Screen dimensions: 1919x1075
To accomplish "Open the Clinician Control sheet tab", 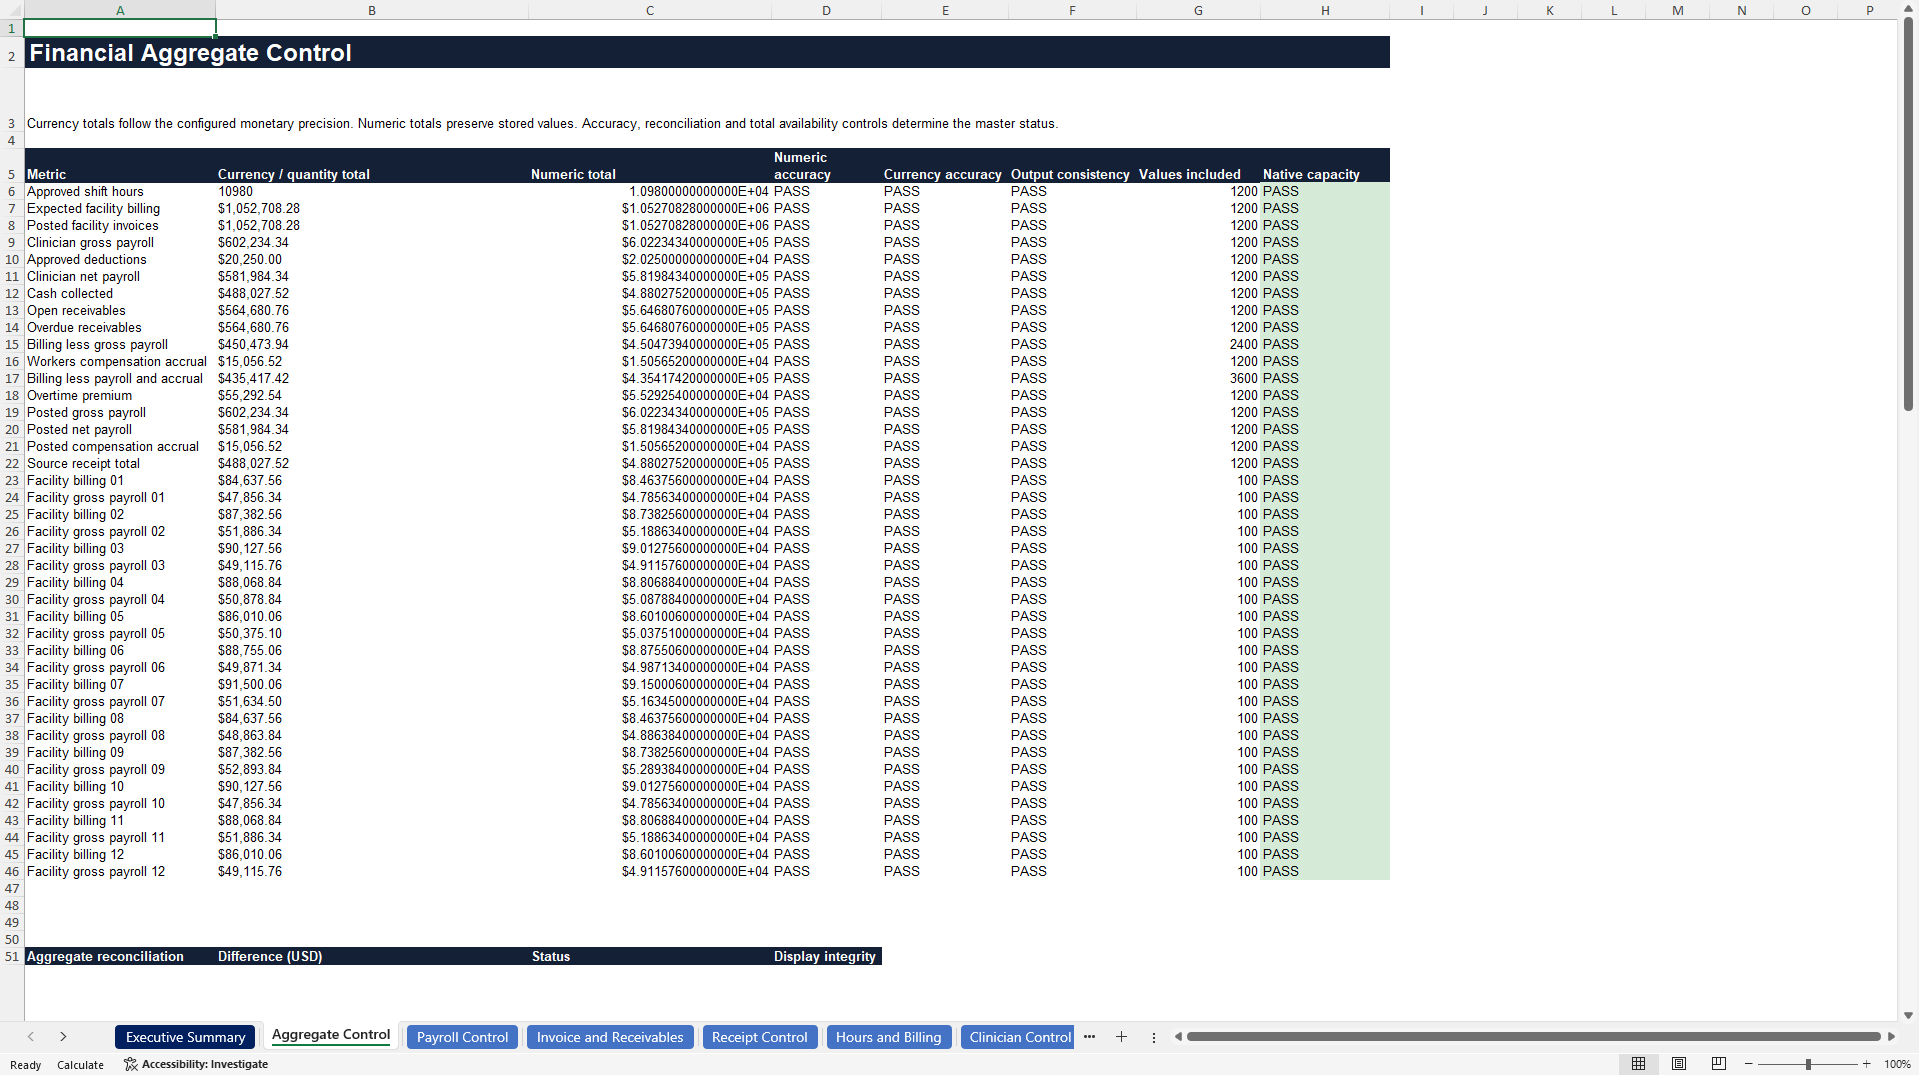I will pos(1017,1037).
